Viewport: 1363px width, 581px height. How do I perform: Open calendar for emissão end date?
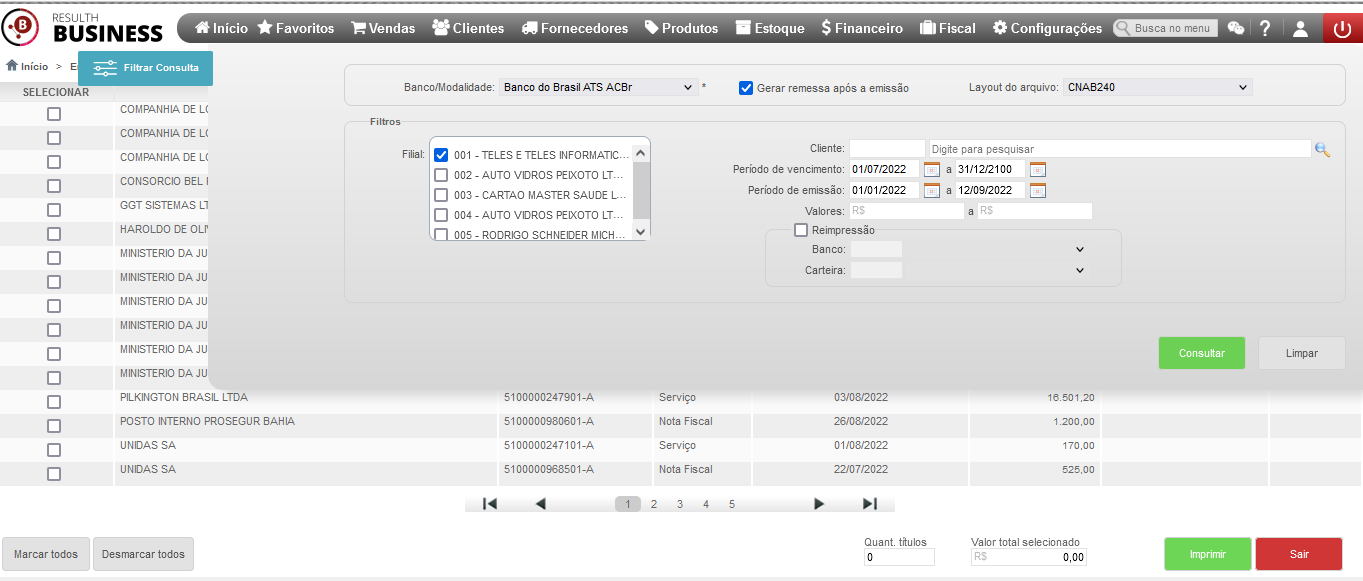coord(1037,190)
